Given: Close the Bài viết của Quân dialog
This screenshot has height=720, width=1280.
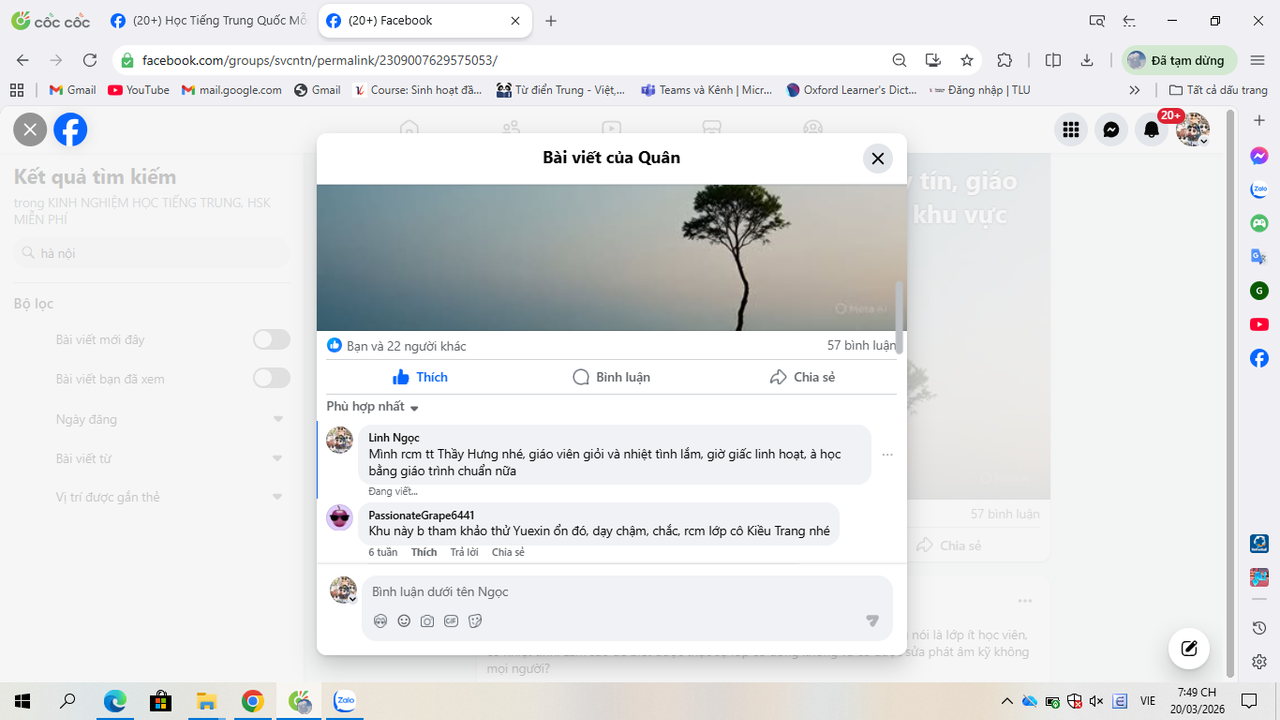Looking at the screenshot, I should [878, 158].
